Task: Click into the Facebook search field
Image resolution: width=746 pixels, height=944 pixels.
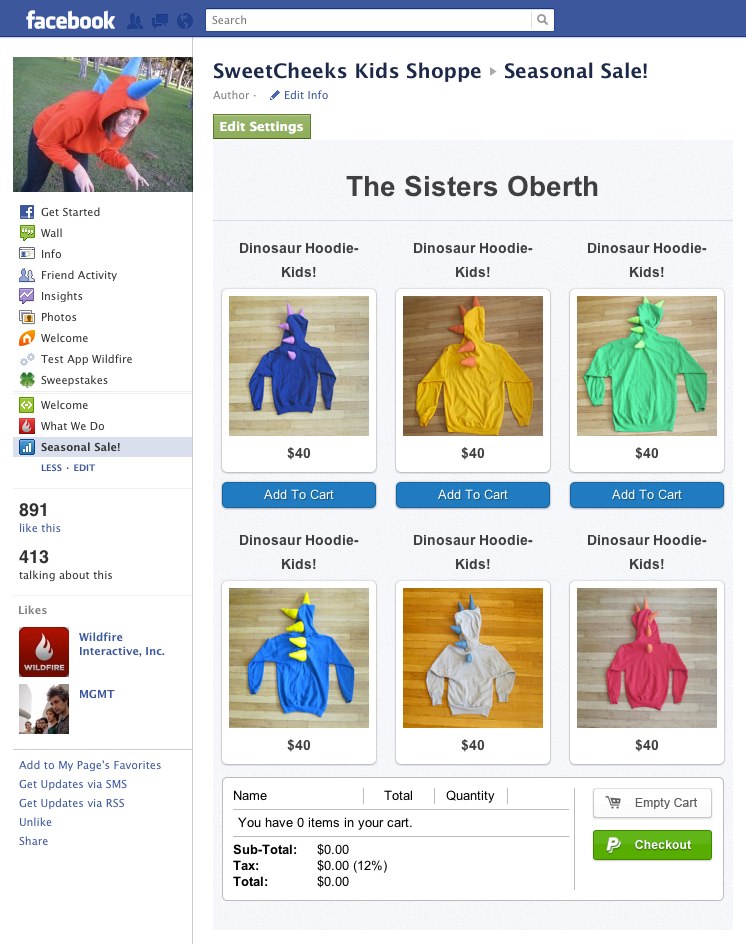Action: [x=368, y=20]
